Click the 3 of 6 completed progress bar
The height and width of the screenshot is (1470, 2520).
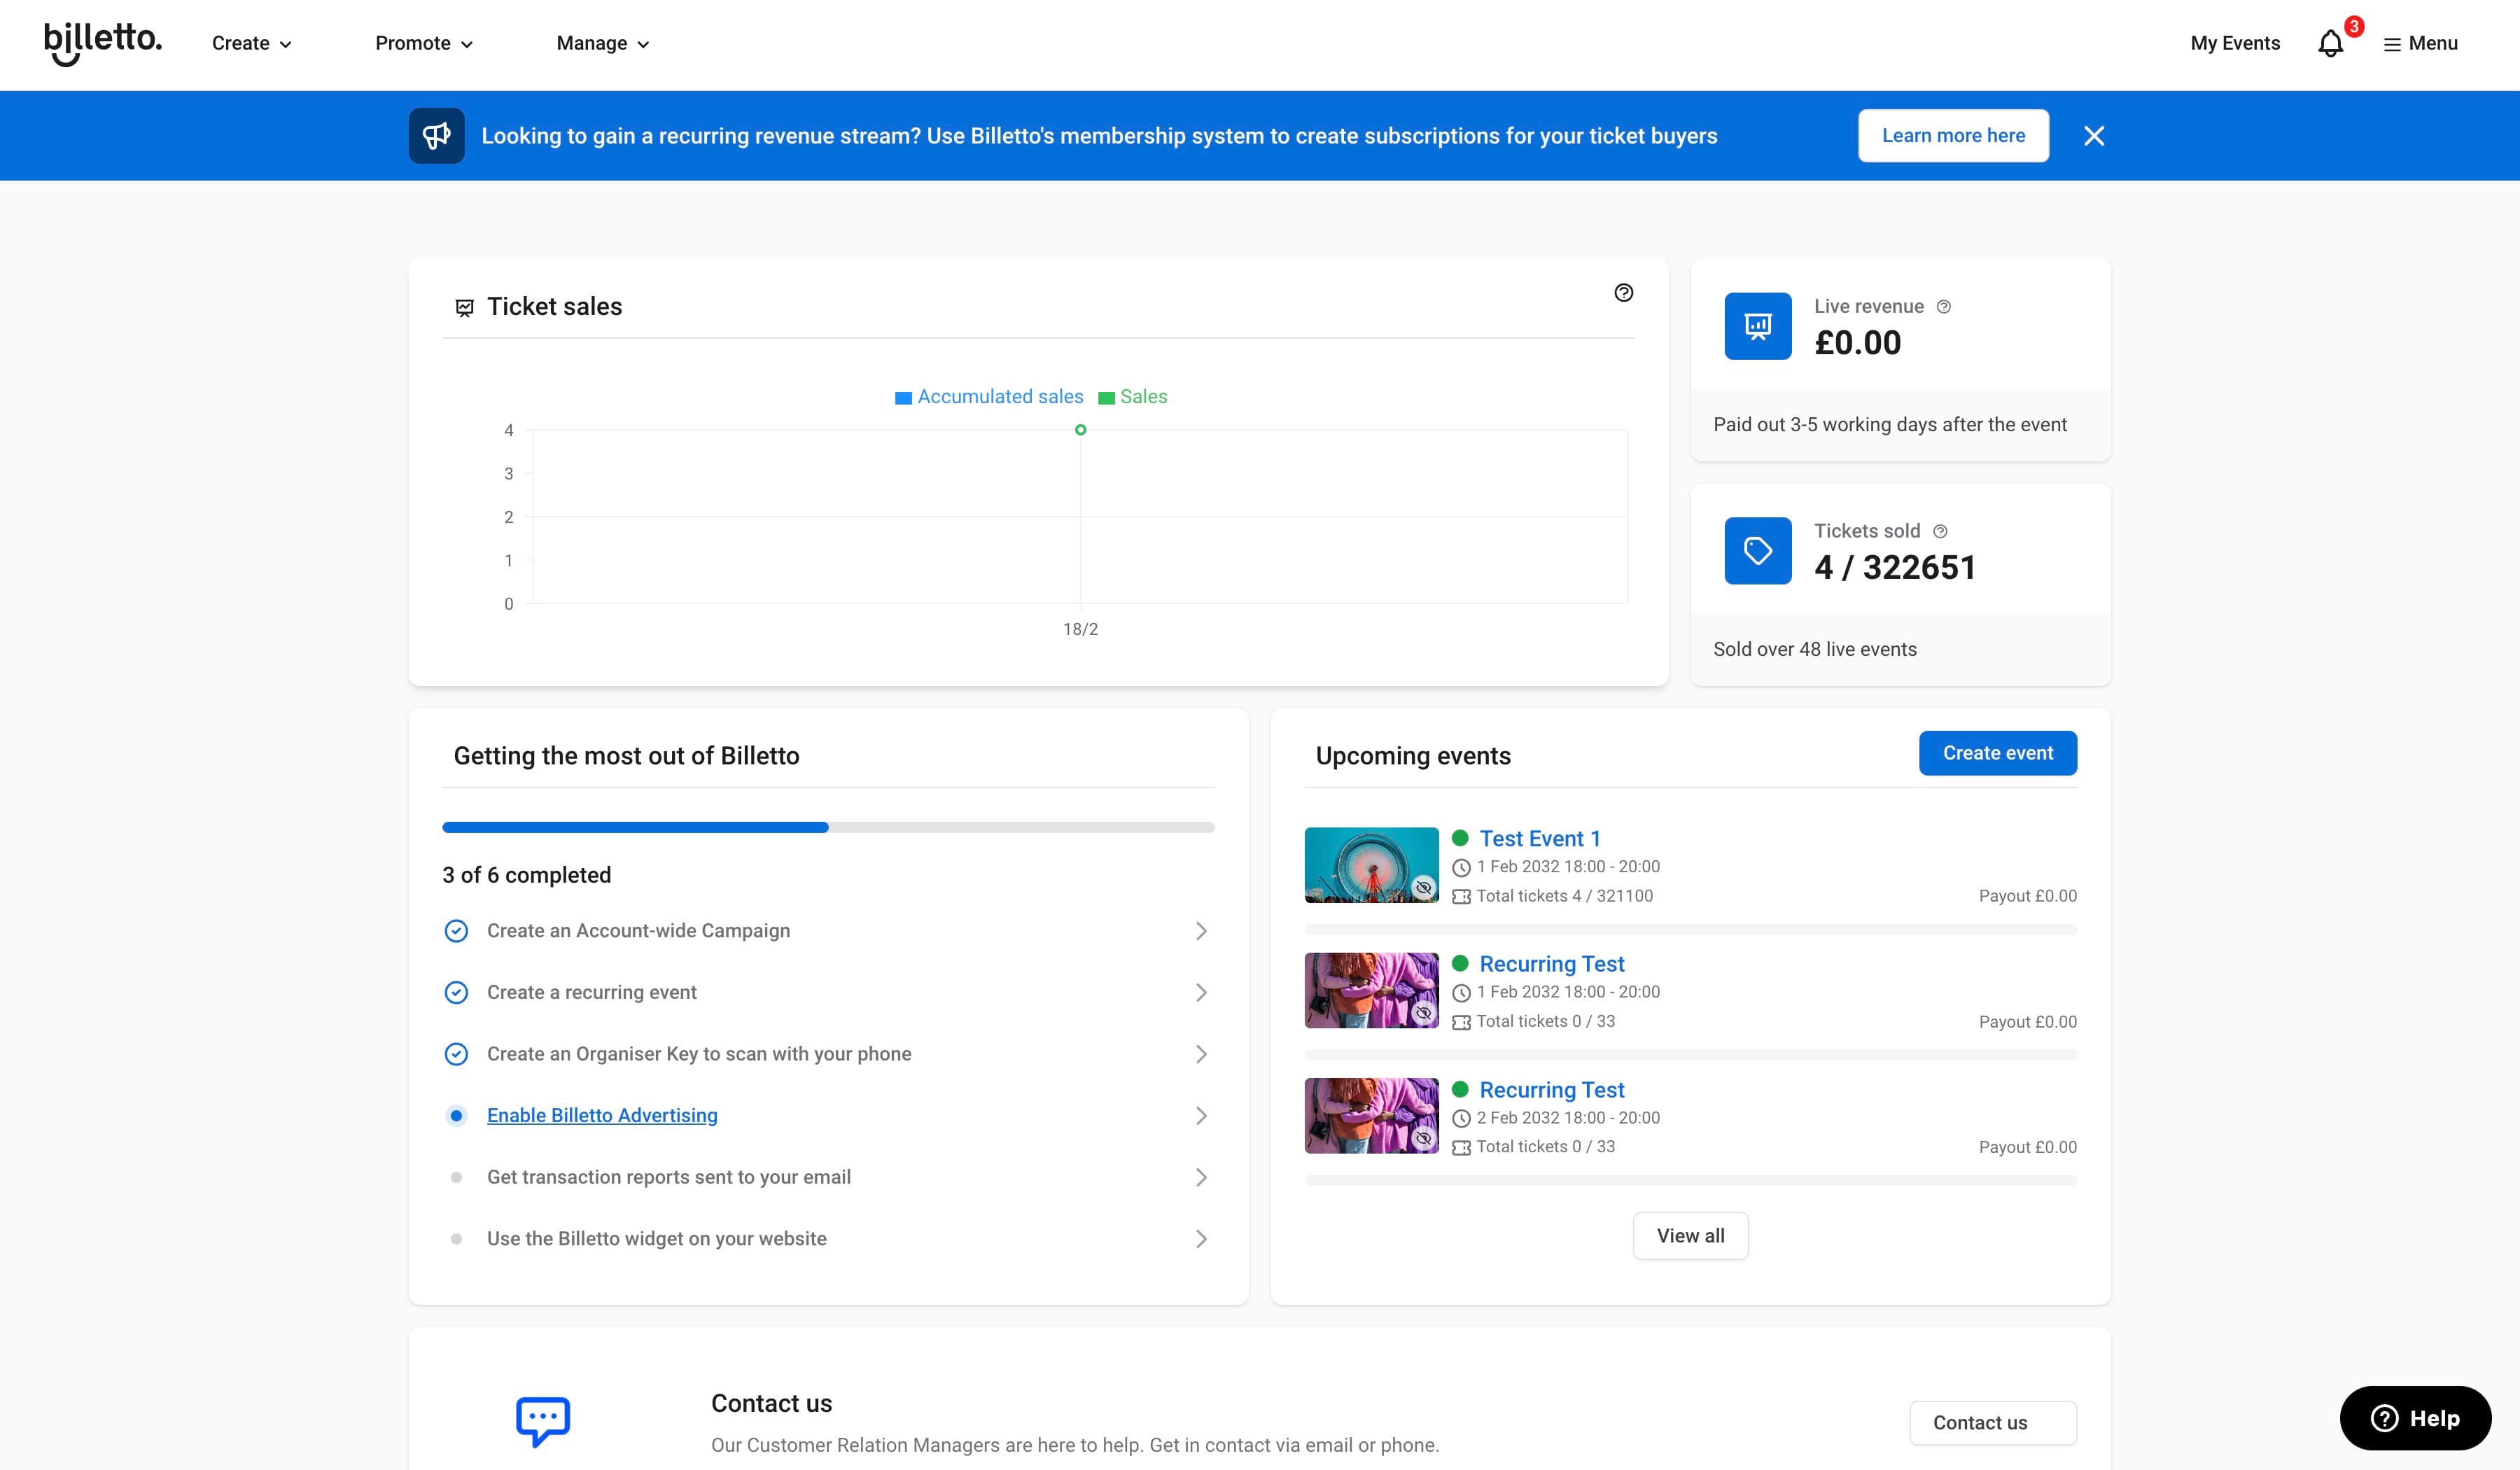[x=828, y=828]
